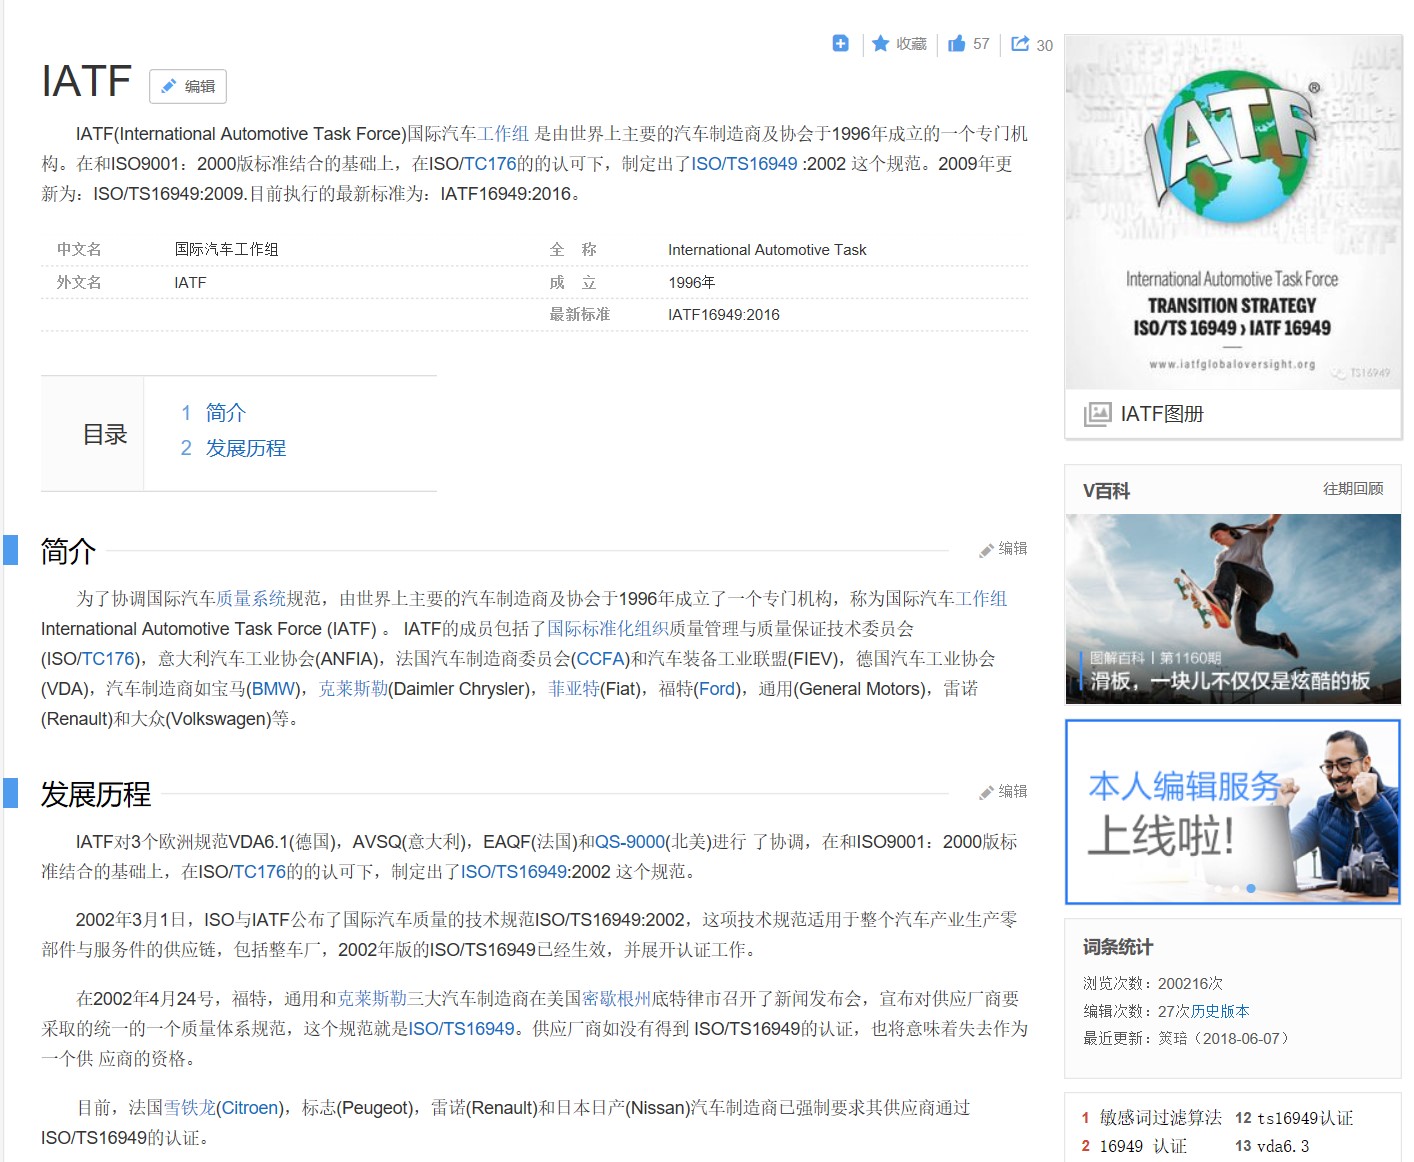Select the active blue dot on banner carousel
1414x1162 pixels.
click(1250, 888)
